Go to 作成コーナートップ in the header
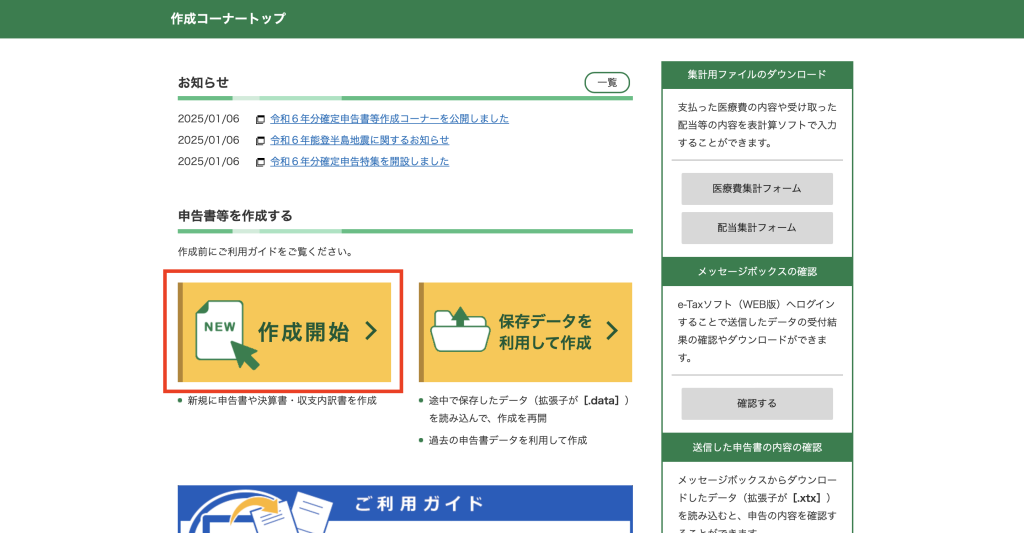The image size is (1024, 533). point(228,19)
